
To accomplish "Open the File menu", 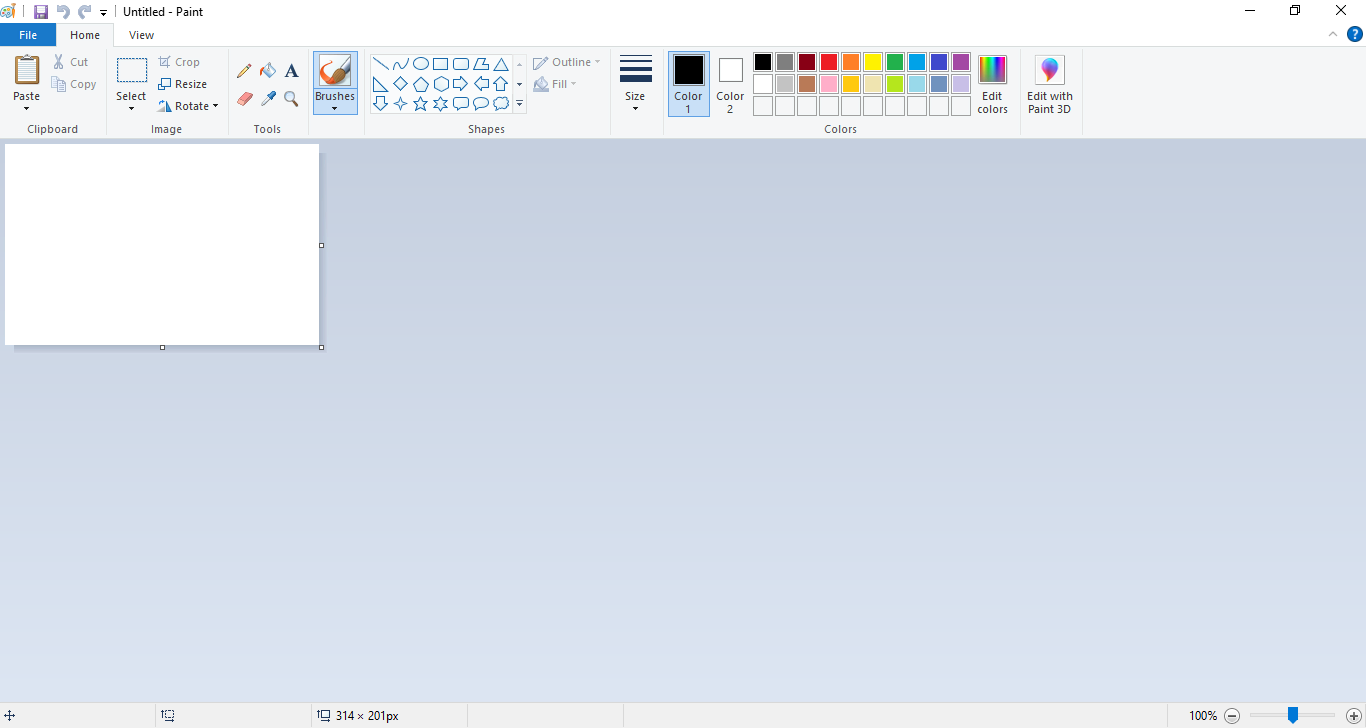I will [x=28, y=35].
